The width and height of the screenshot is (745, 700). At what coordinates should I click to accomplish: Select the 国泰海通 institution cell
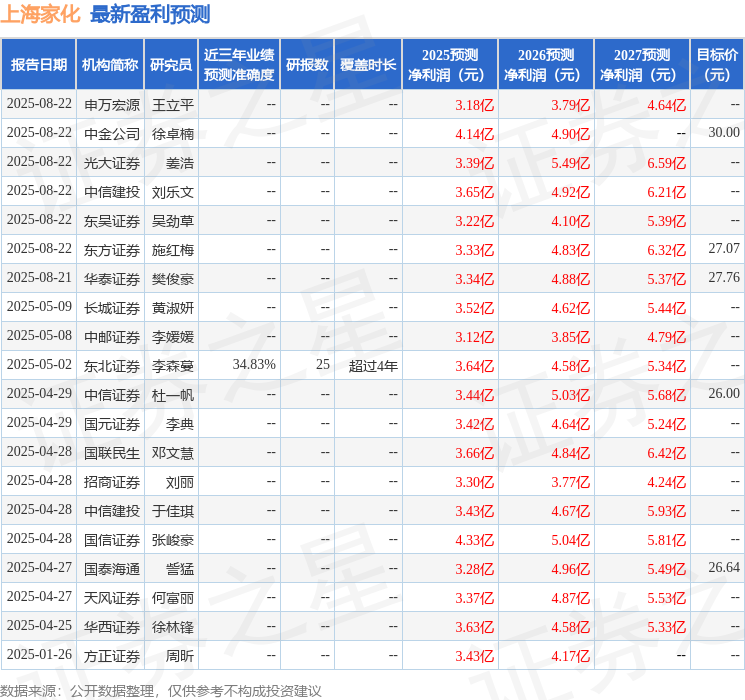tap(112, 568)
